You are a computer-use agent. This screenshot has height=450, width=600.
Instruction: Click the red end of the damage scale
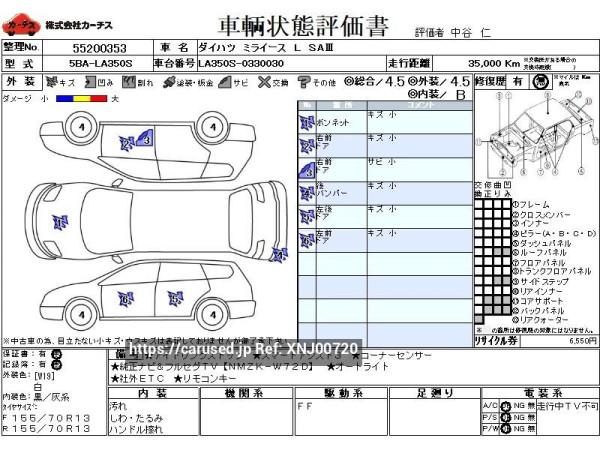coord(98,99)
